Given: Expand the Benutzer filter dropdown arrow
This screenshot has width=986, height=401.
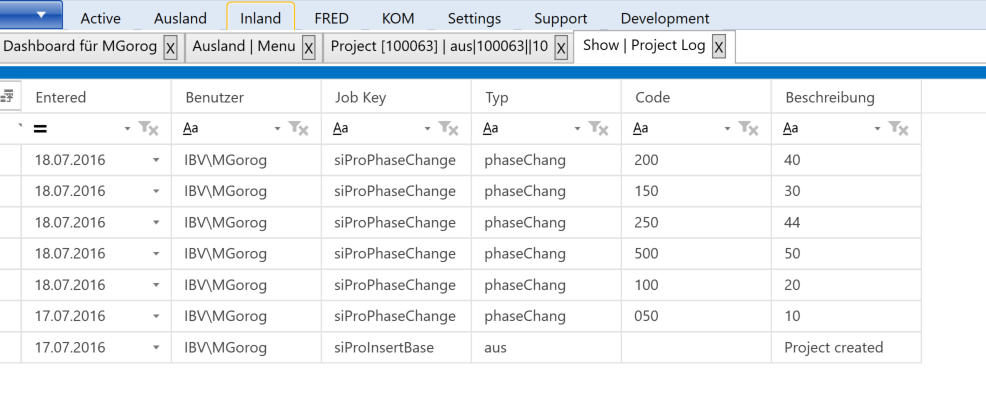Looking at the screenshot, I should coord(277,129).
